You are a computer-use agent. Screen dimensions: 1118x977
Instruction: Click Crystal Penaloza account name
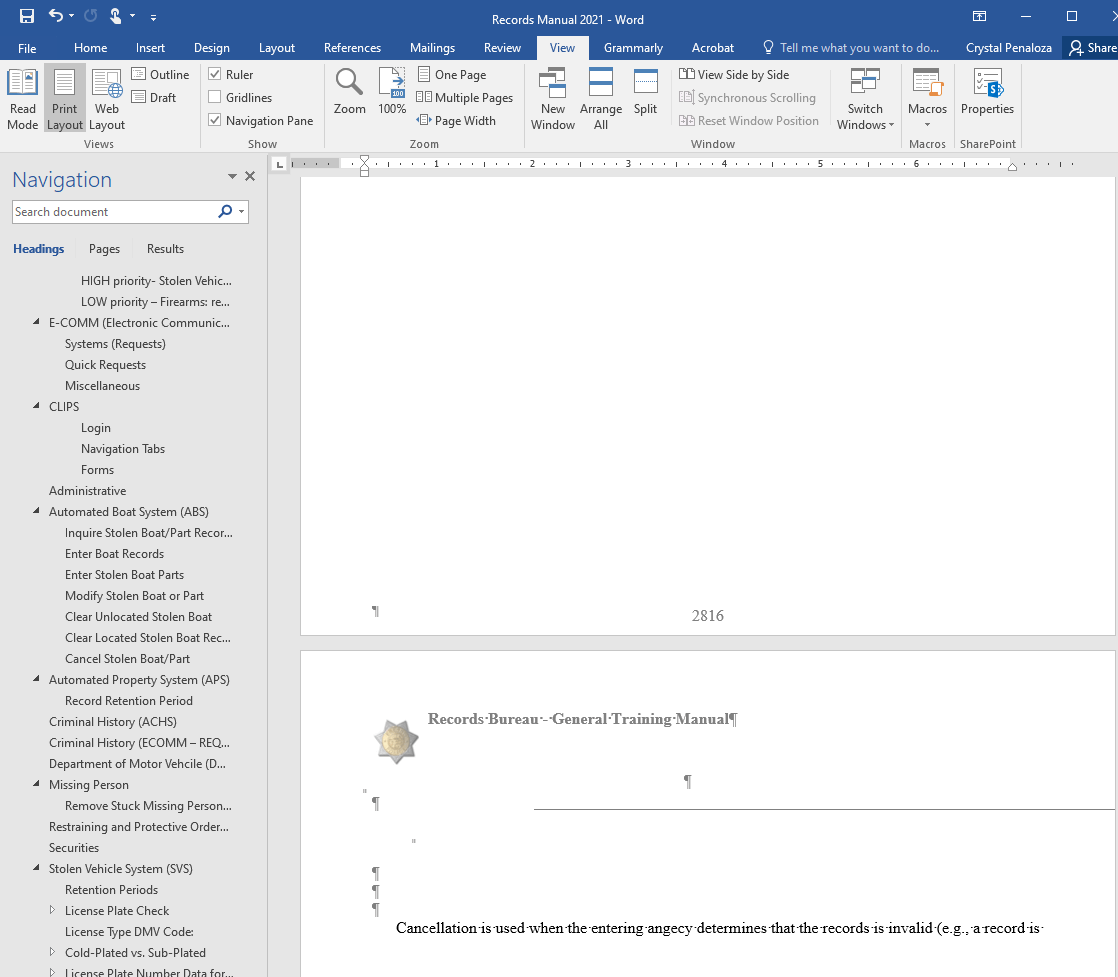point(1008,48)
